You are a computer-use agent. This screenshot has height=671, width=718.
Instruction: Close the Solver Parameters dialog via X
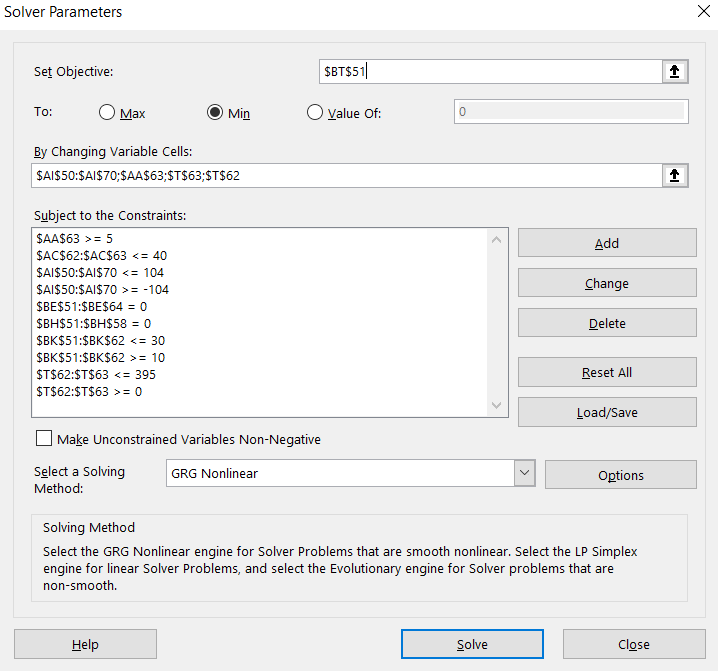[x=703, y=11]
